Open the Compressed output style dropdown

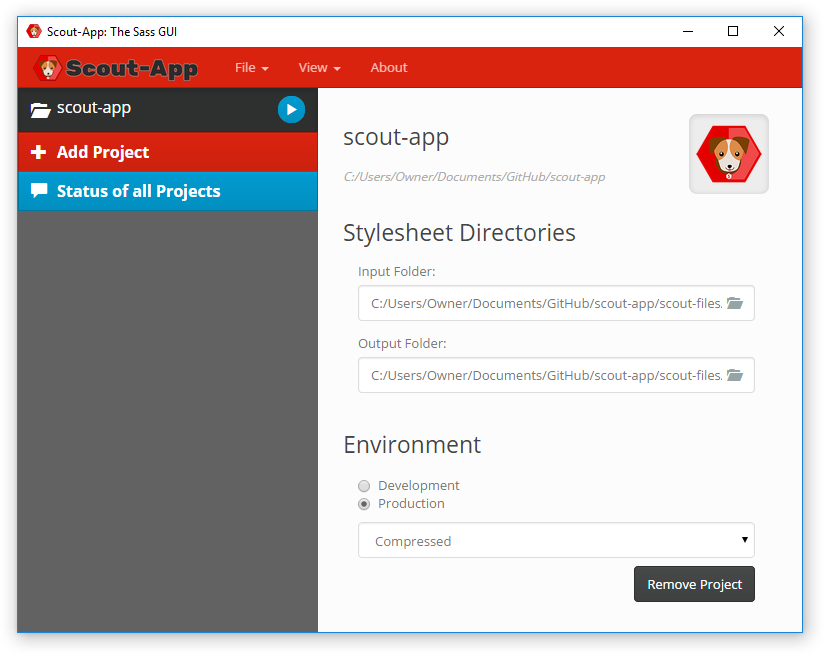click(x=556, y=540)
